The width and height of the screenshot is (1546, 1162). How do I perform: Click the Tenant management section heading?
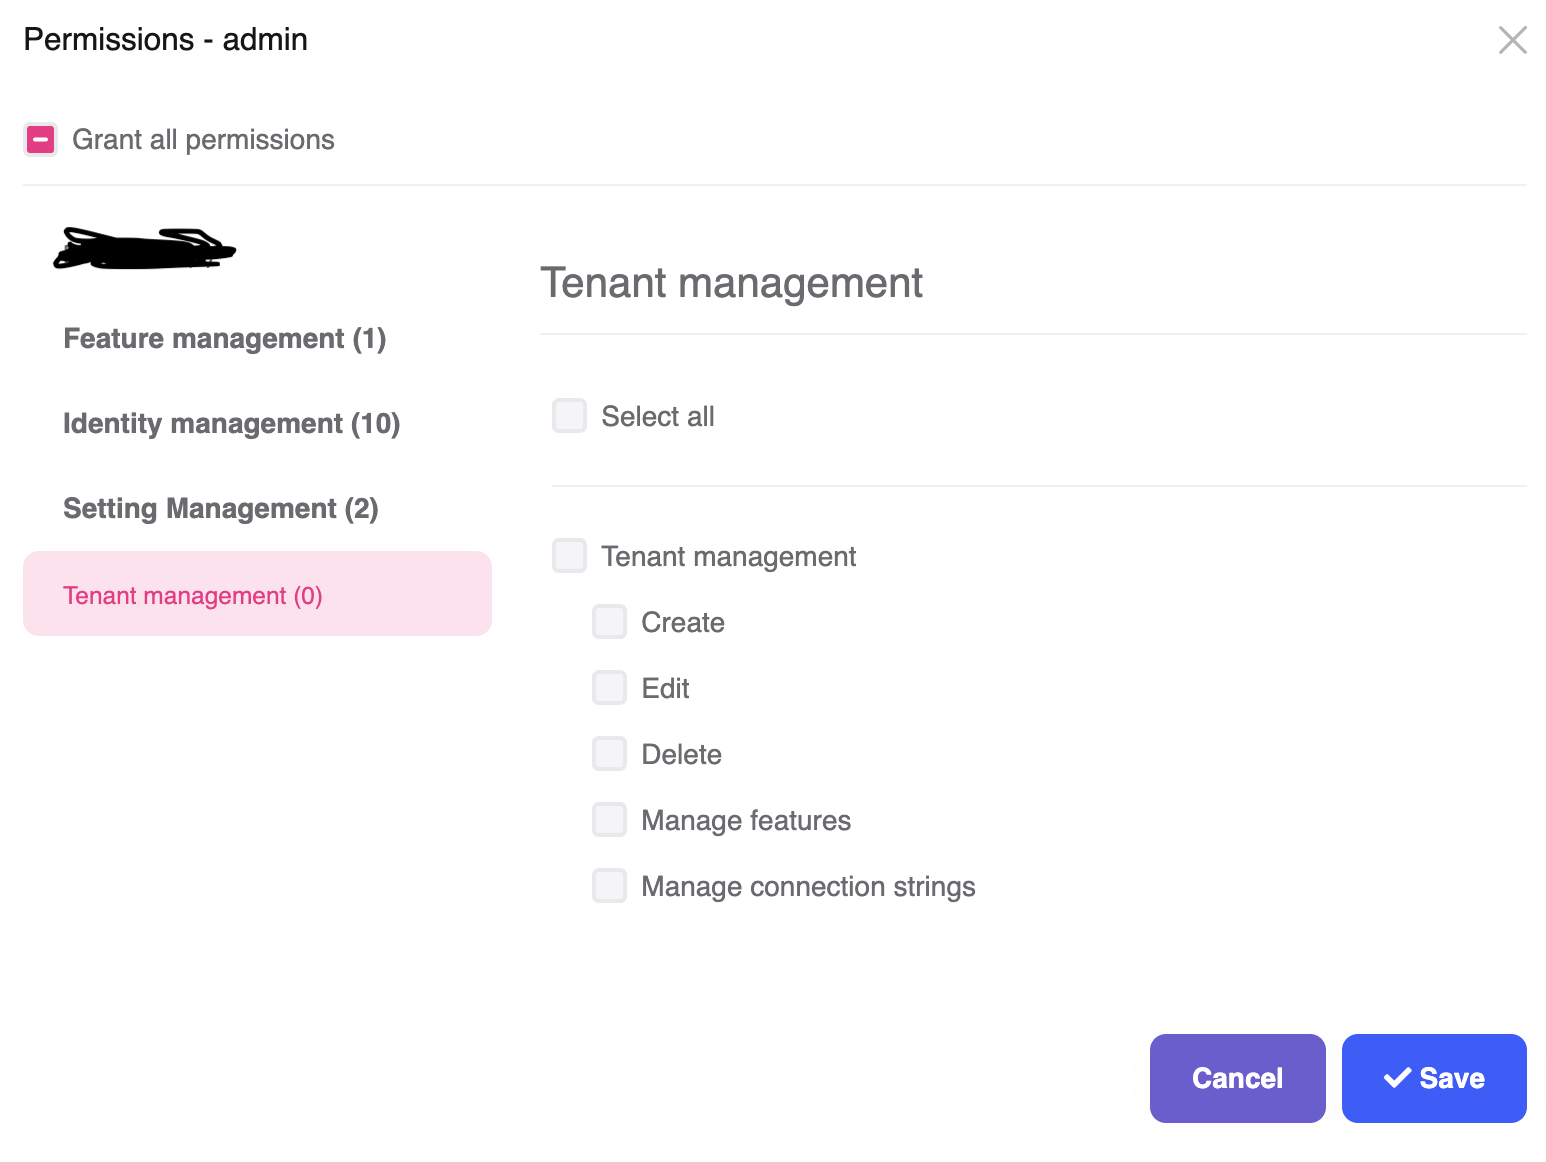732,283
